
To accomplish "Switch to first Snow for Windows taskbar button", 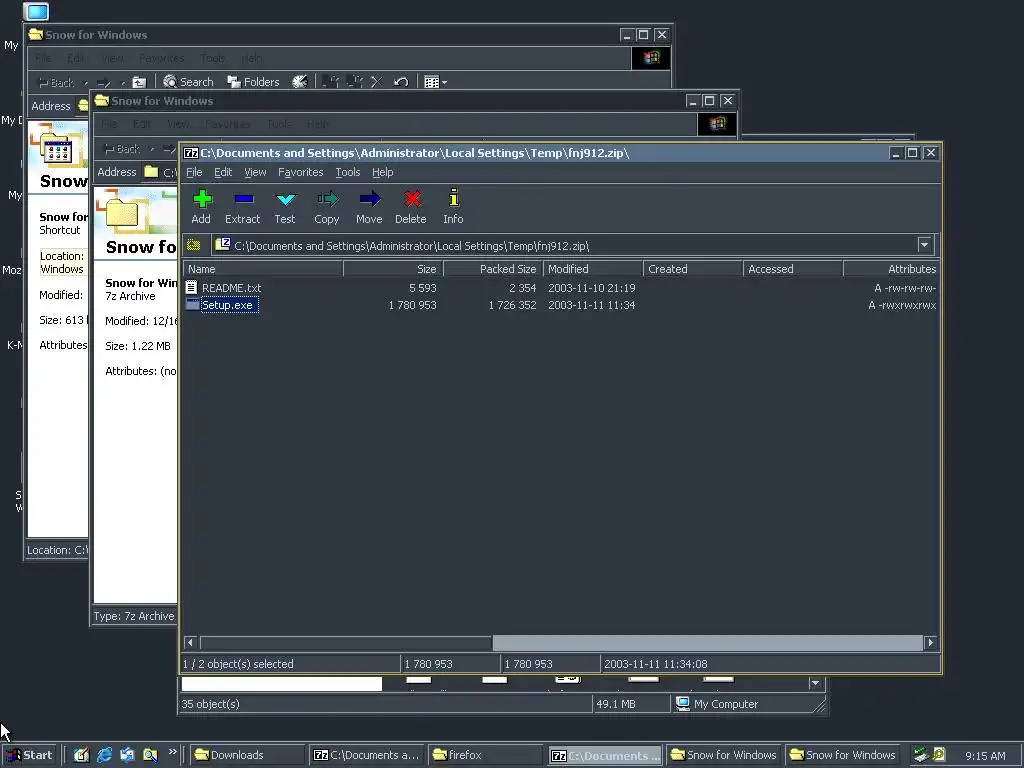I will [724, 755].
